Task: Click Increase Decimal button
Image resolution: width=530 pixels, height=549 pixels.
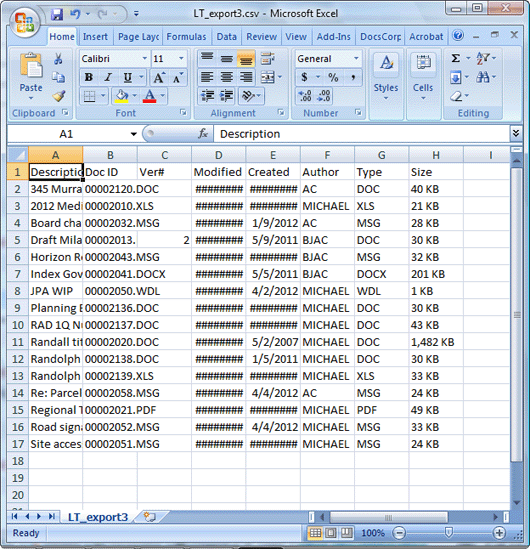Action: pyautogui.click(x=305, y=96)
